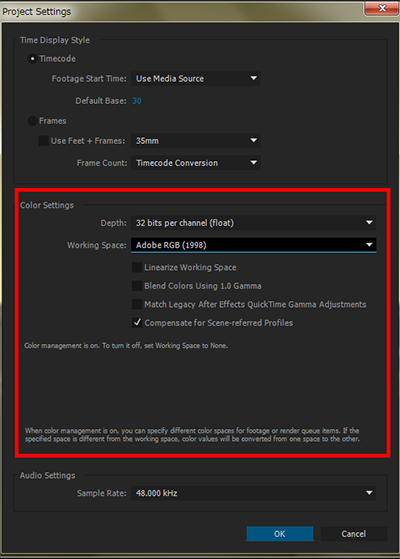Screen dimensions: 400x559
Task: Toggle Linearize Working Space checkbox
Action: click(137, 267)
